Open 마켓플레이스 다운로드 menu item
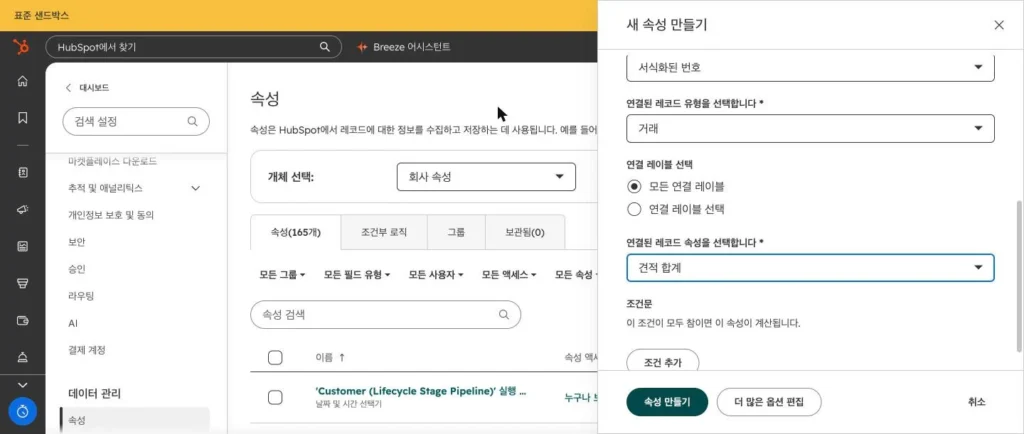 (112, 161)
